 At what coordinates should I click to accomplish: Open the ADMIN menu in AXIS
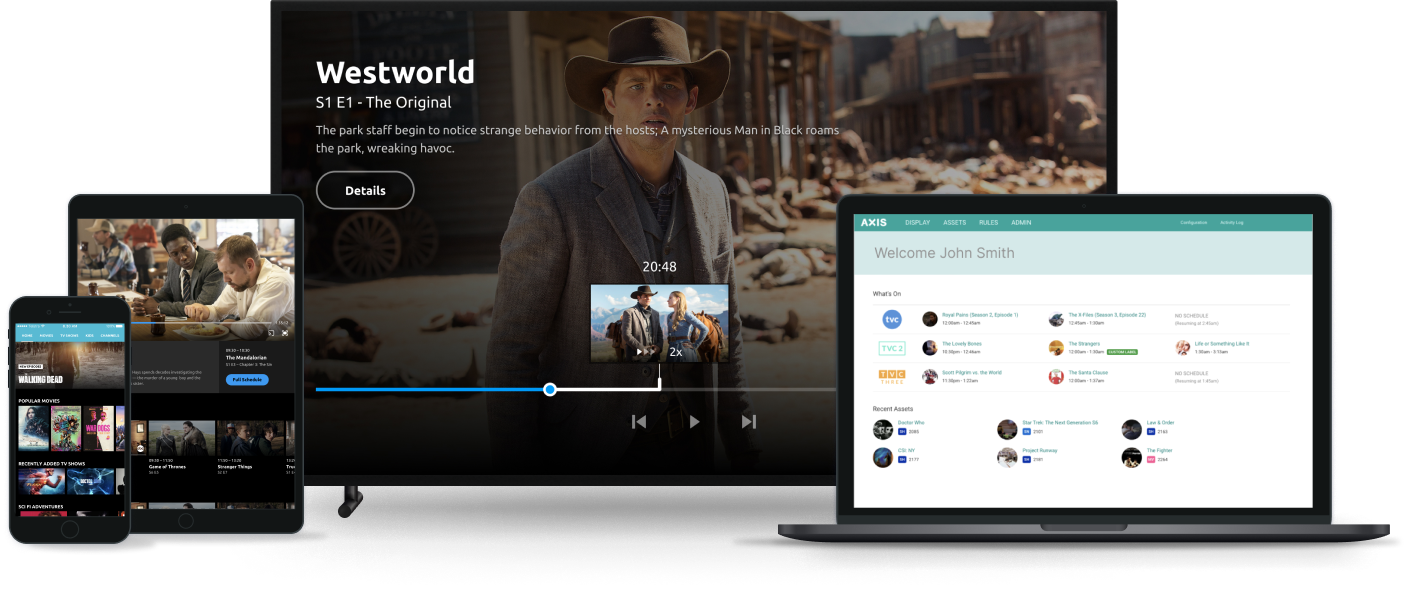point(1021,222)
